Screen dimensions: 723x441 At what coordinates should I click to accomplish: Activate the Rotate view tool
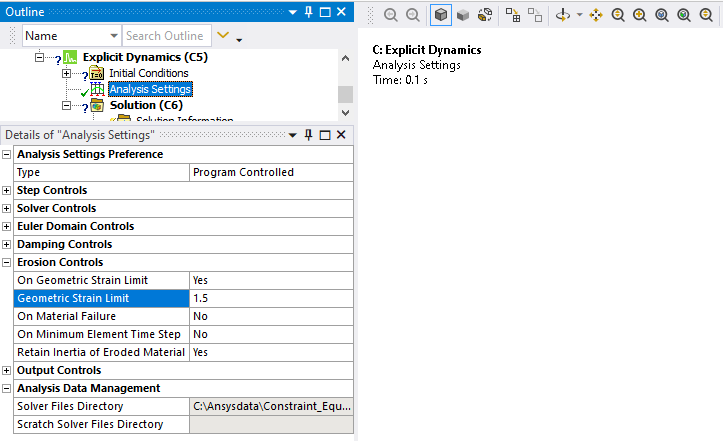click(563, 15)
